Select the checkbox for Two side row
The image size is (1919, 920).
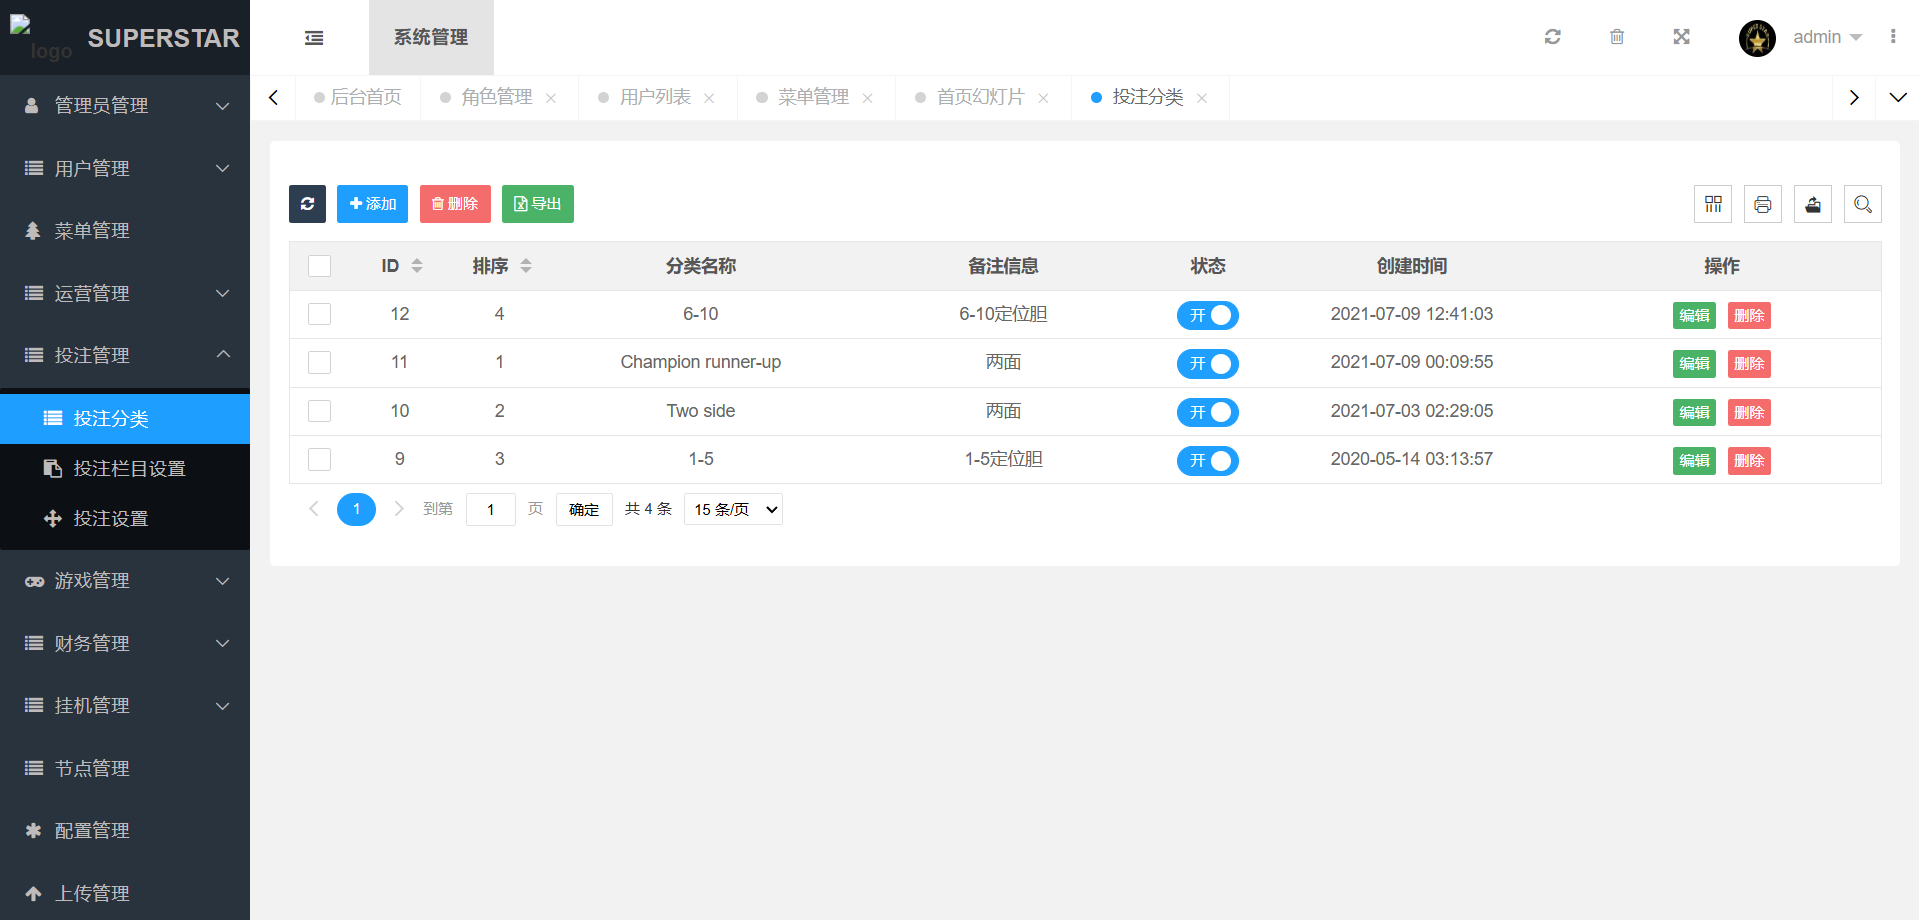tap(319, 411)
